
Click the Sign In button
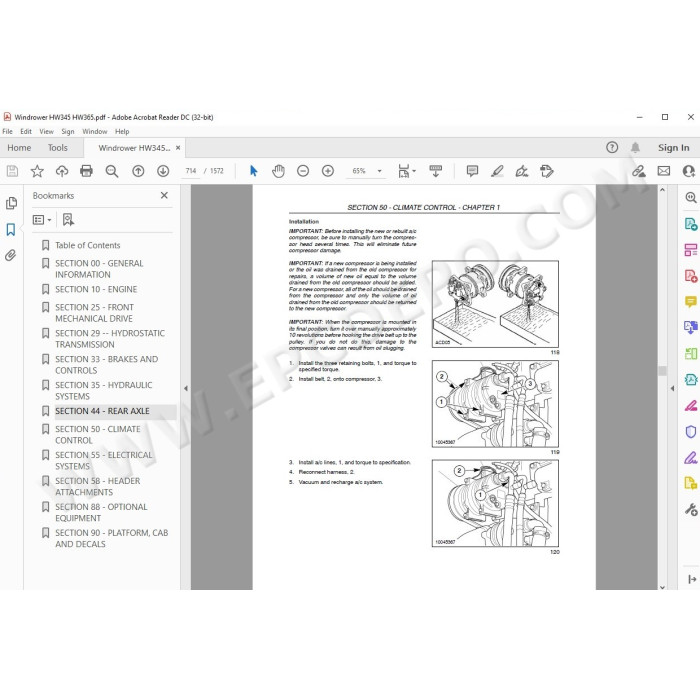click(x=673, y=148)
